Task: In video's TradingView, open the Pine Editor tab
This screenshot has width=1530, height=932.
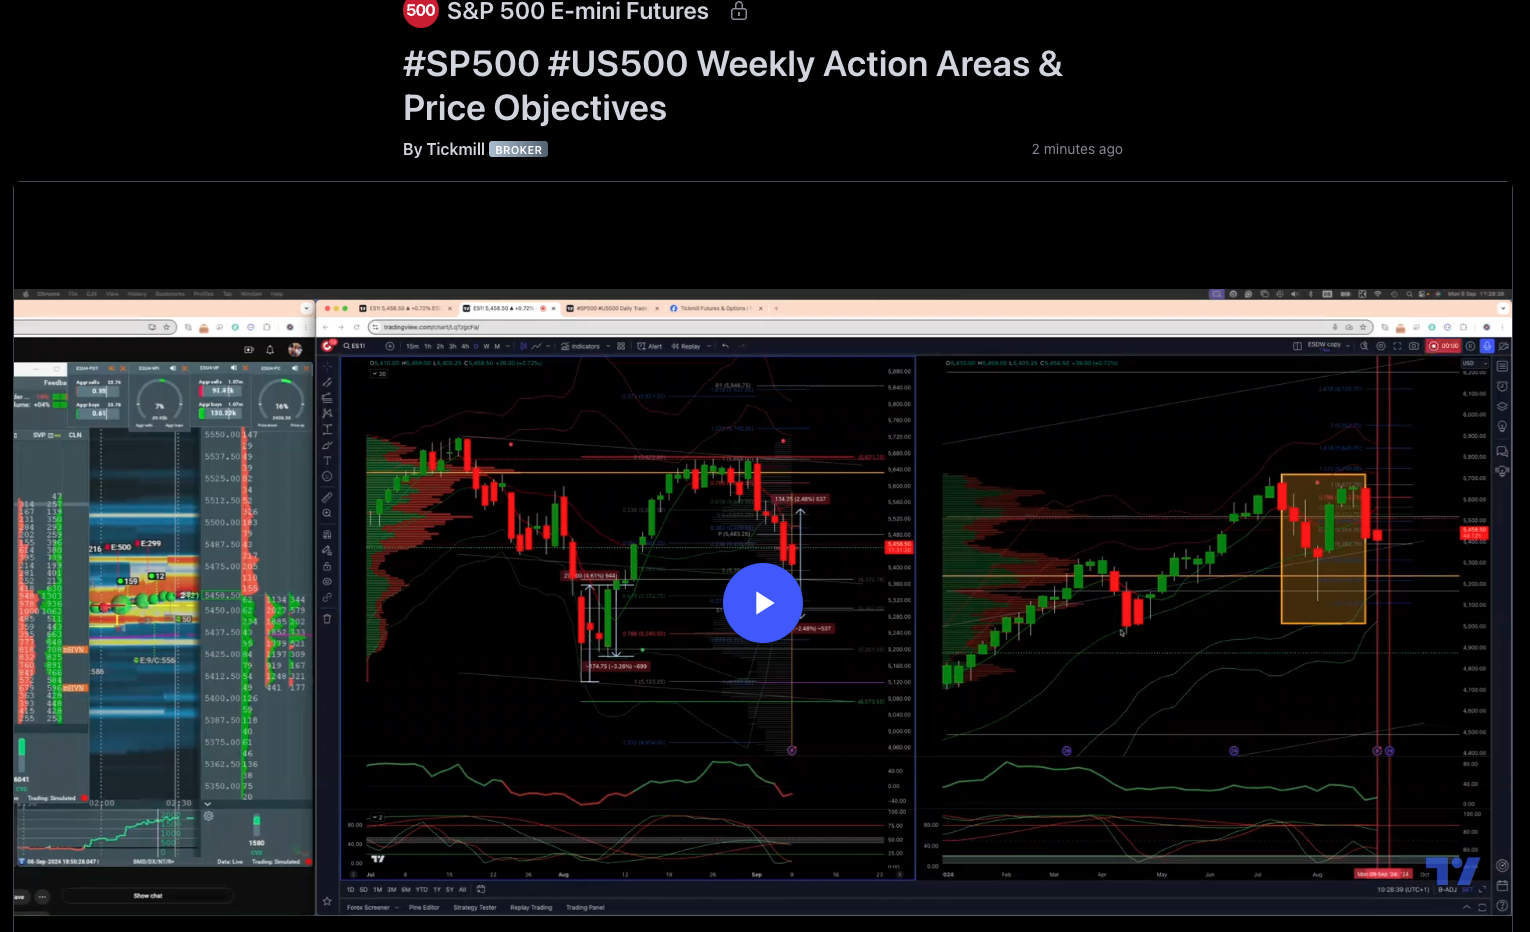Action: [424, 908]
